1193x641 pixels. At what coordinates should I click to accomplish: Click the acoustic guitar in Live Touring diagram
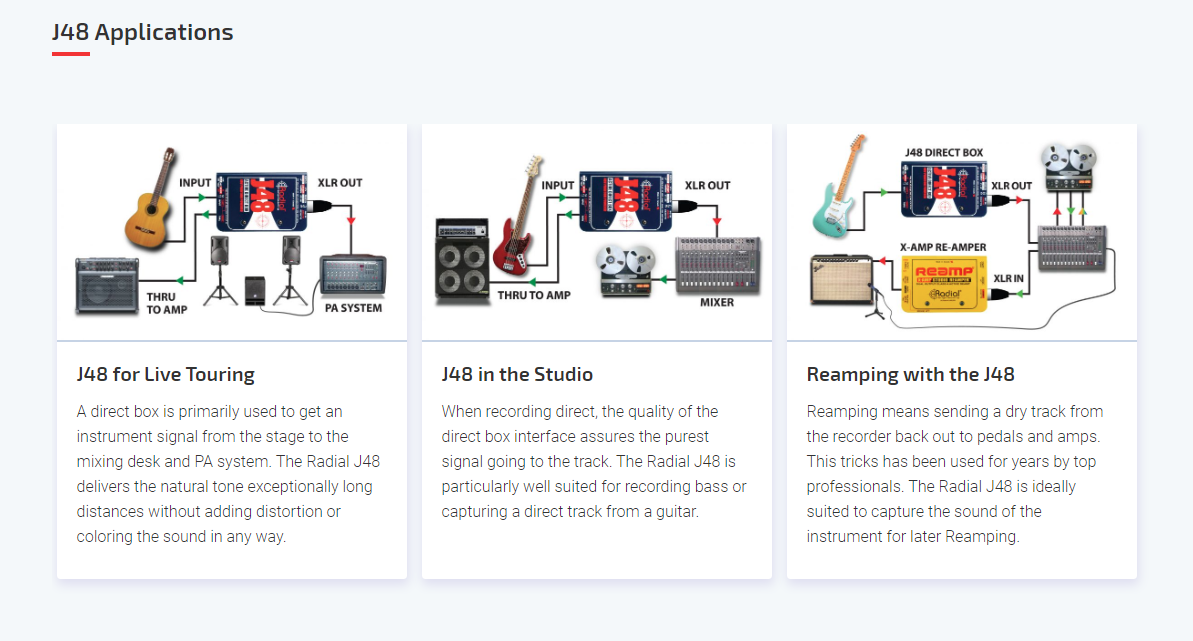151,199
